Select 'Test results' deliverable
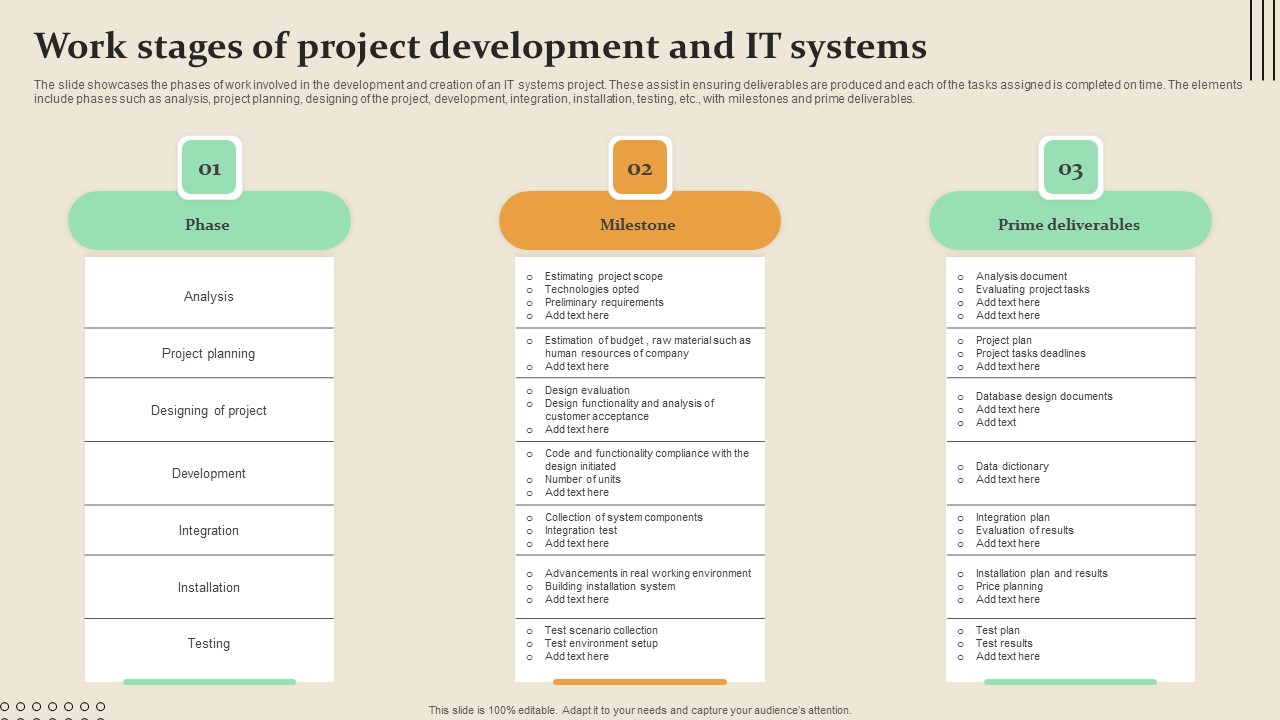Screen dimensions: 1280x720 (x=1004, y=643)
